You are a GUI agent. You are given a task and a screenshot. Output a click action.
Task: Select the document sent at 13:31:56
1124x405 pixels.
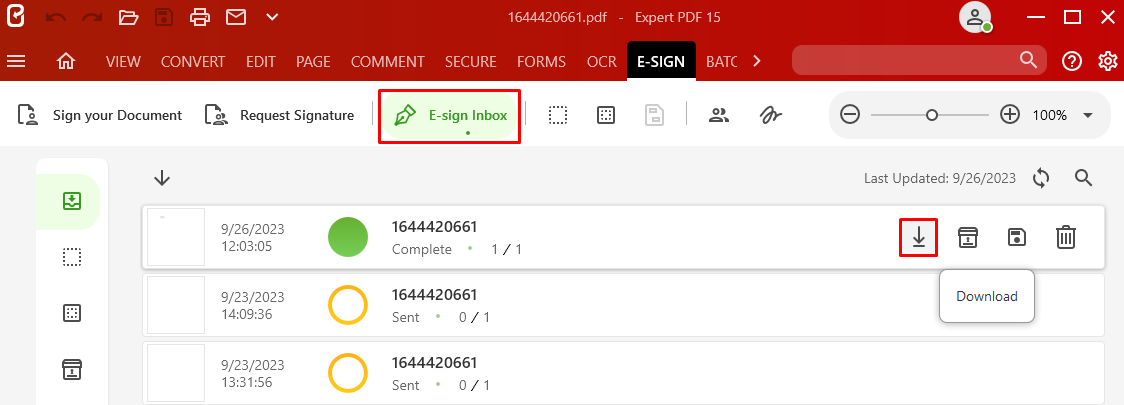click(x=624, y=373)
